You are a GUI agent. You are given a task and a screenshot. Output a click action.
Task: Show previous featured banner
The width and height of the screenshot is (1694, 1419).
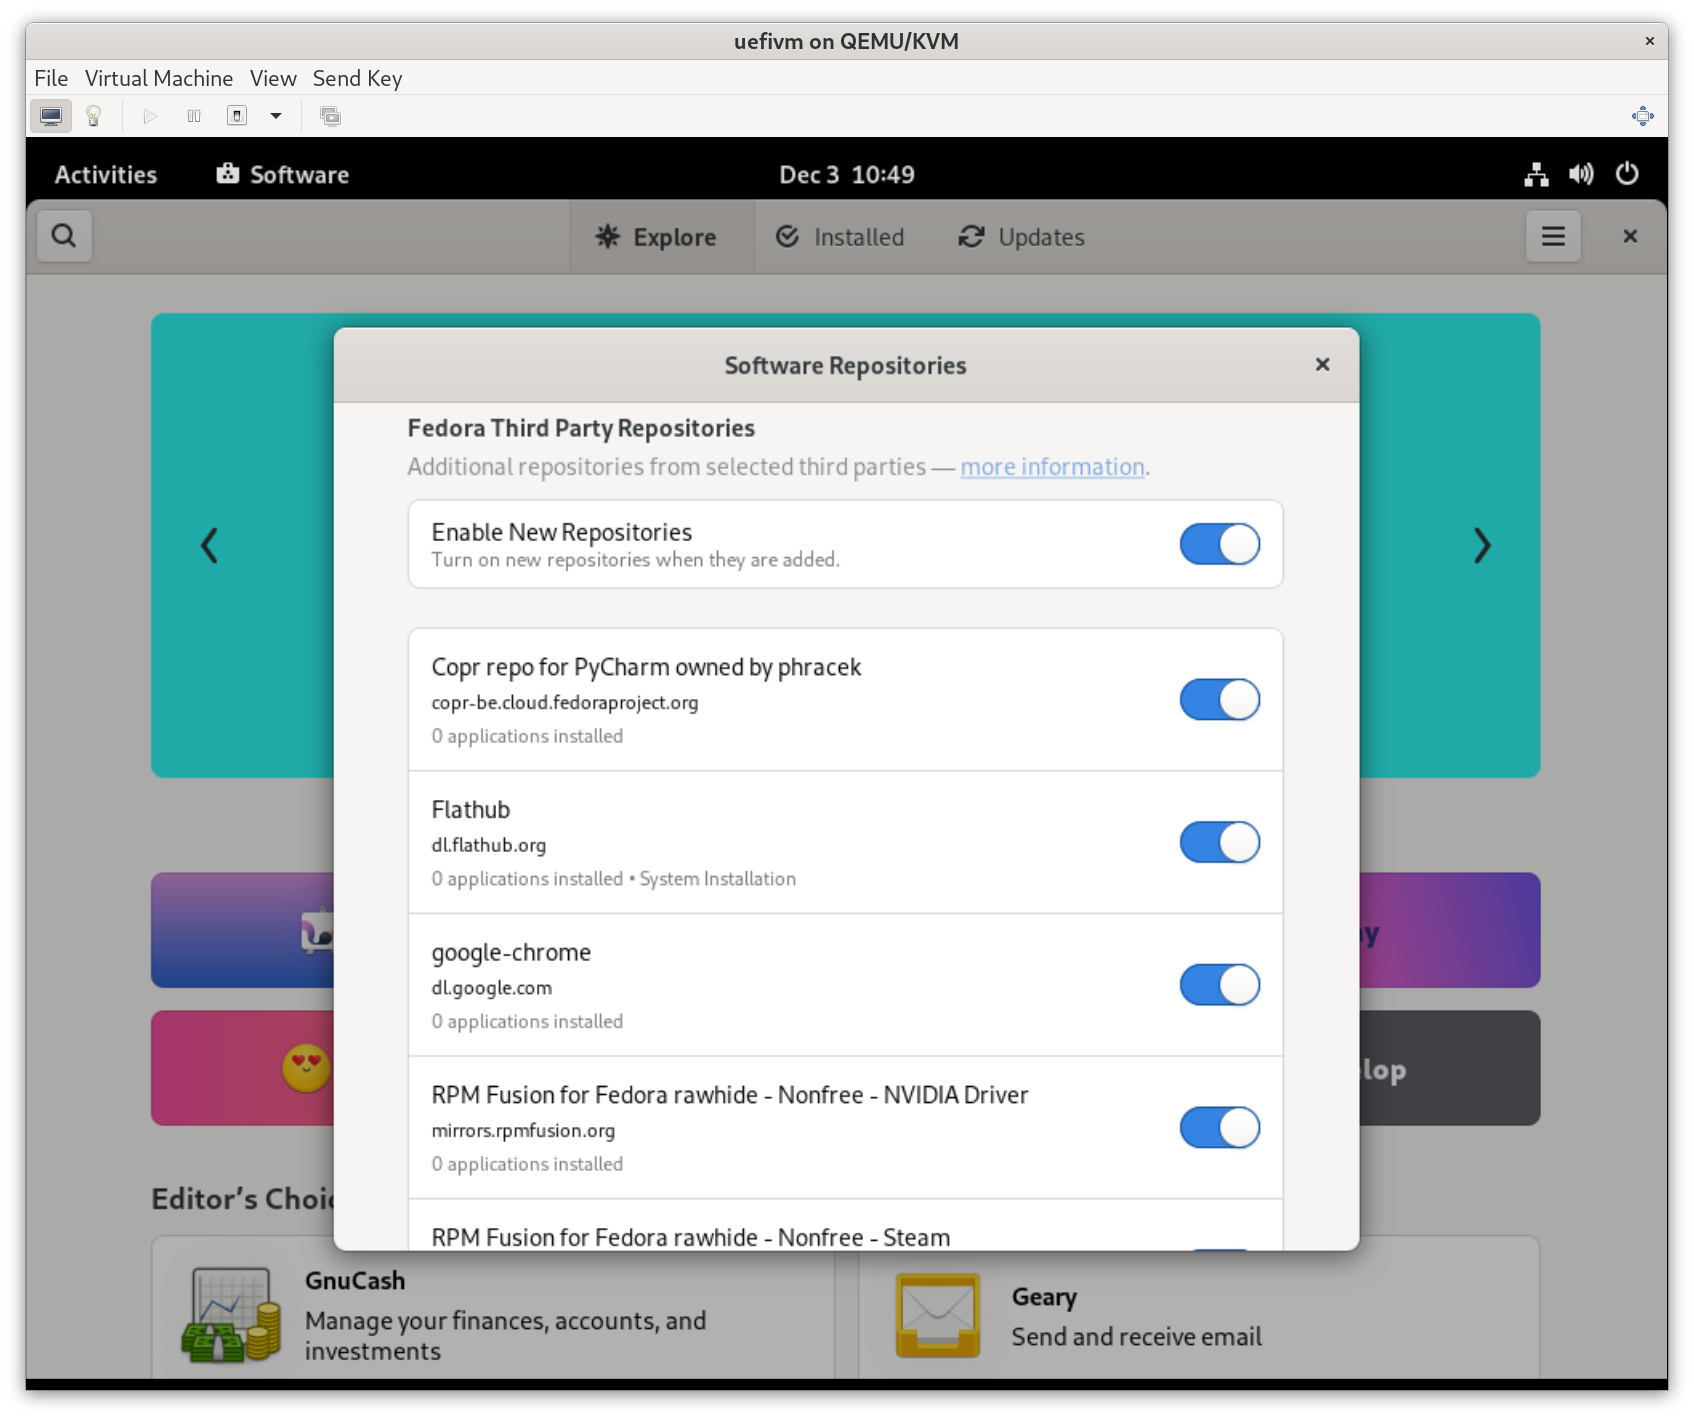click(x=209, y=546)
